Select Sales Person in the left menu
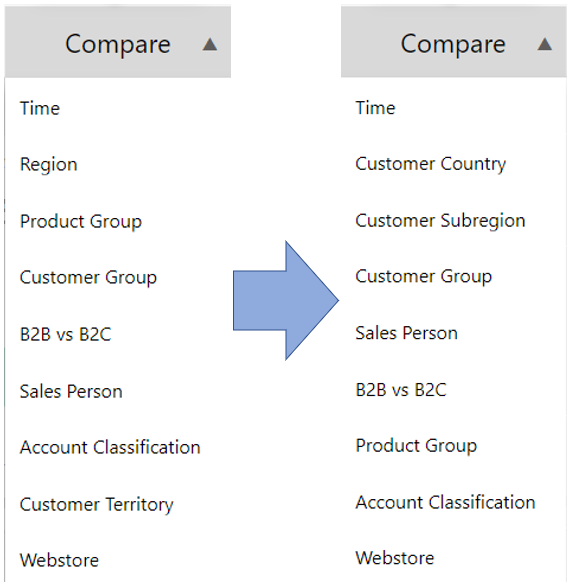 point(71,391)
